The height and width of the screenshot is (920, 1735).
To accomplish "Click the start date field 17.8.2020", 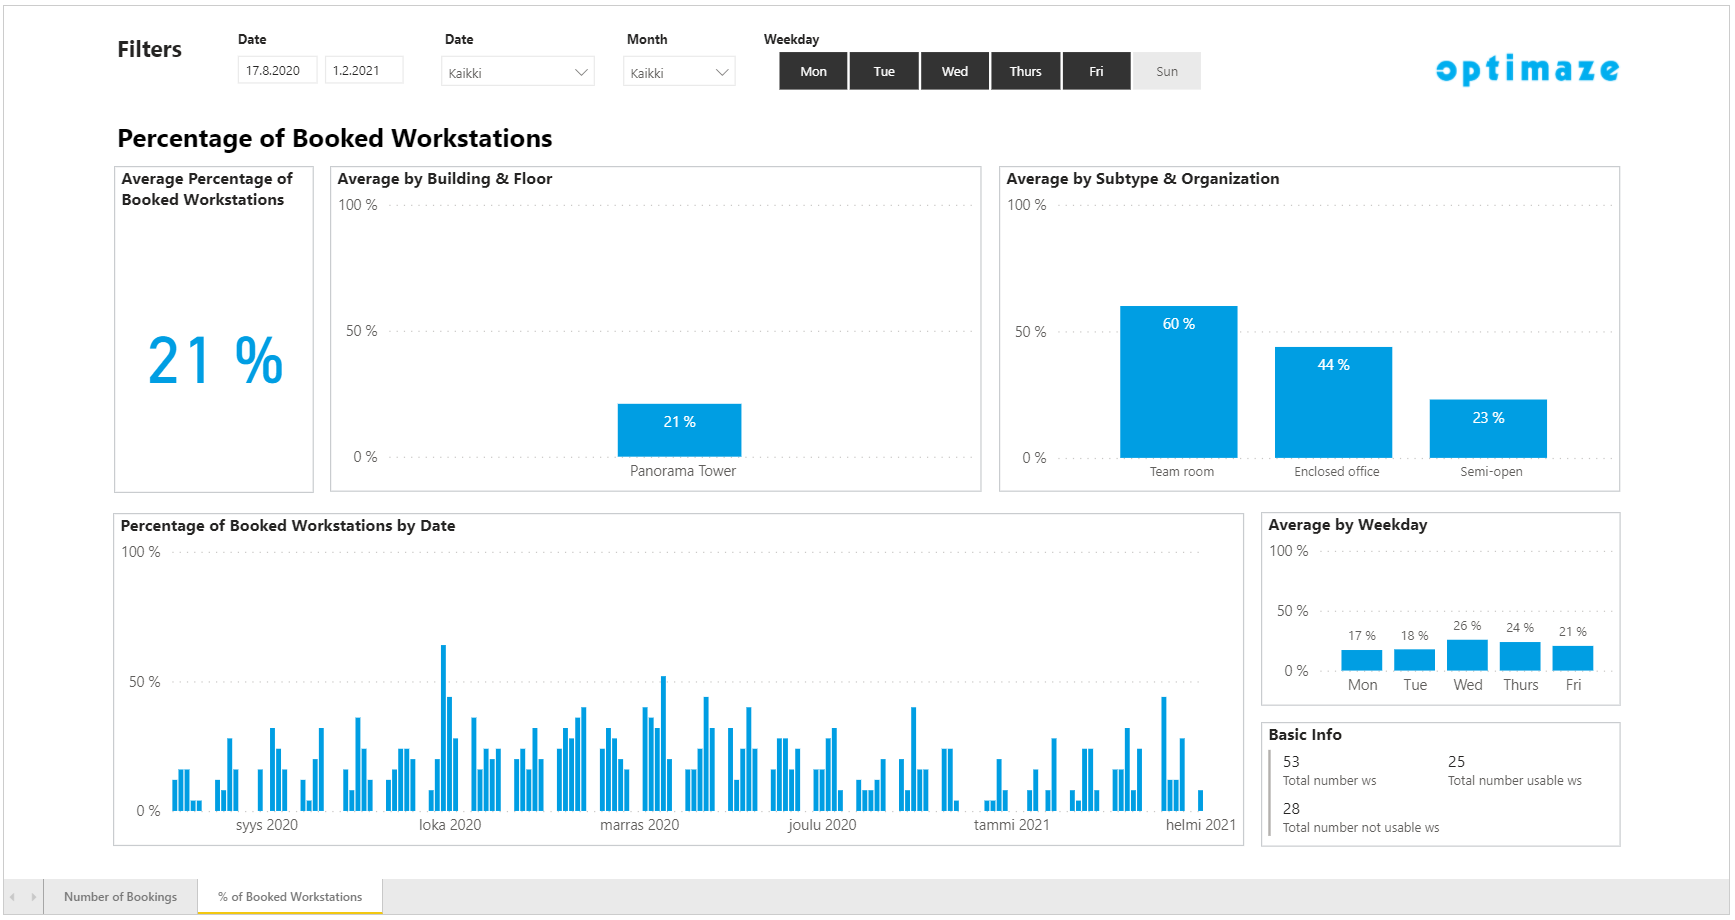I will (x=277, y=71).
